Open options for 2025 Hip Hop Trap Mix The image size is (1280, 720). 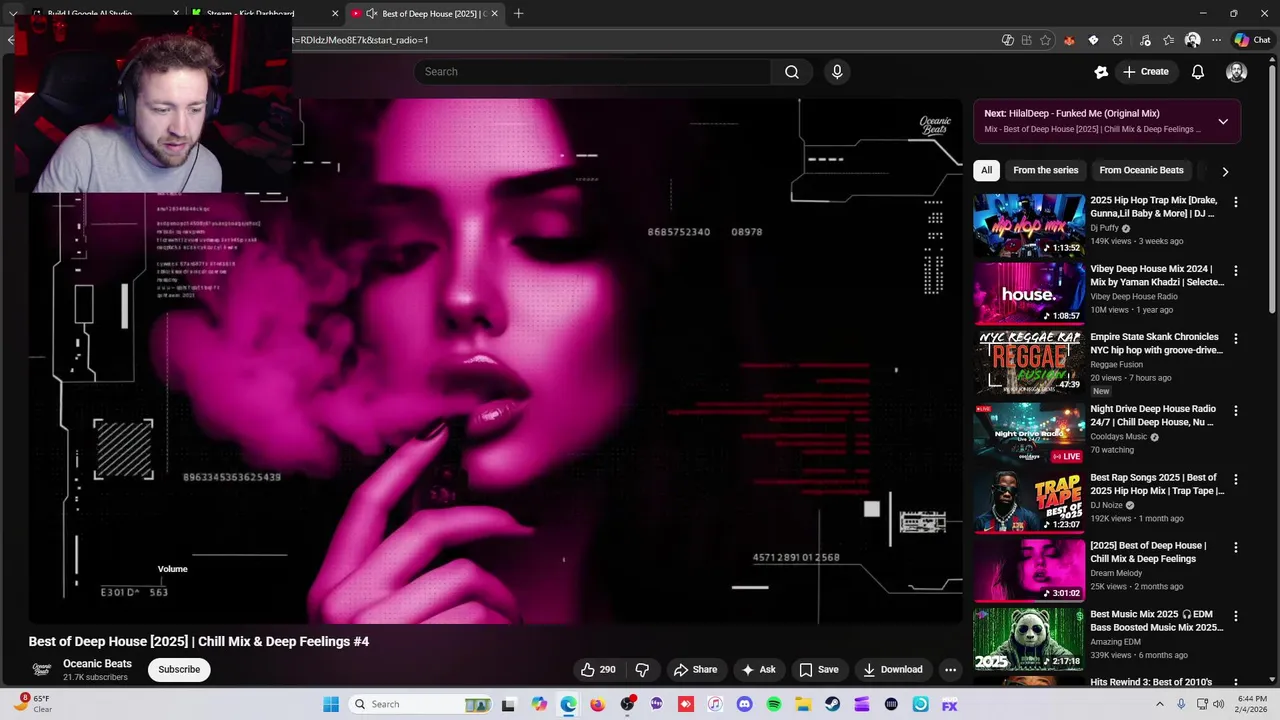[x=1235, y=202]
